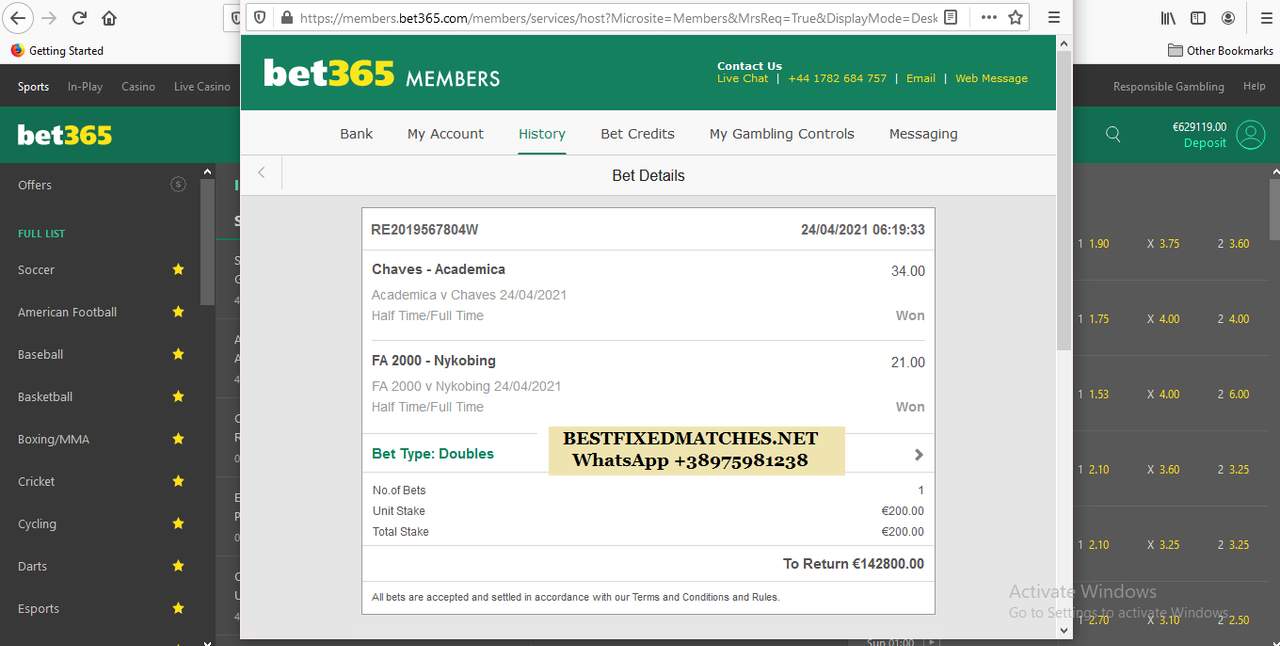The image size is (1280, 646).
Task: Toggle the Baseball favourite star
Action: click(x=178, y=354)
